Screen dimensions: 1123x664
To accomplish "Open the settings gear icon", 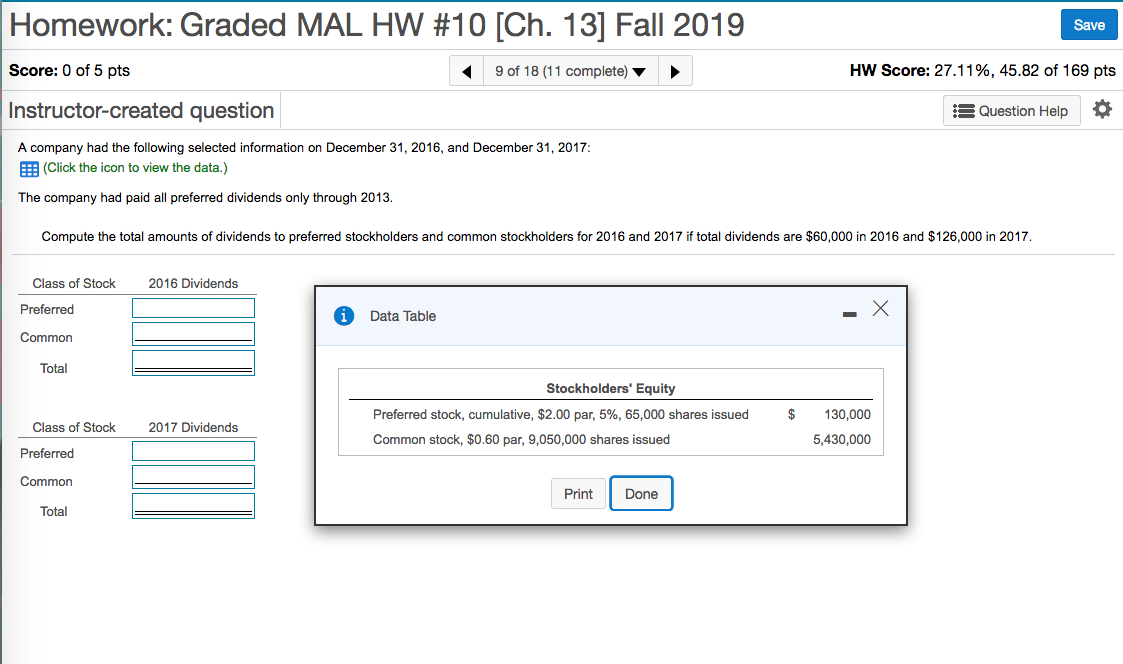I will point(1102,110).
